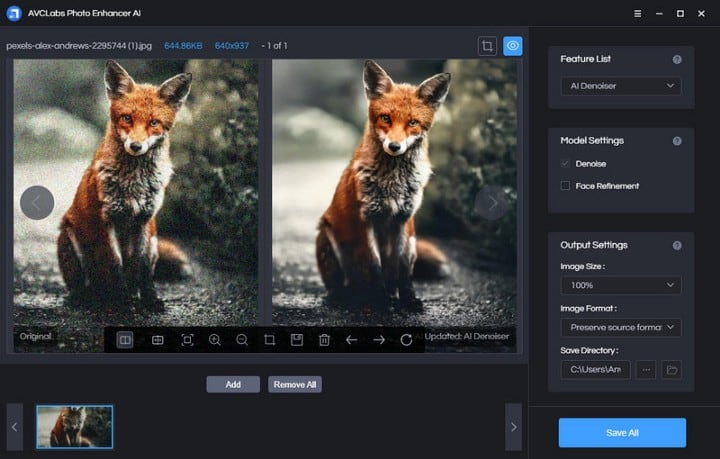This screenshot has height=459, width=720.
Task: Click the 644.86KB file size text
Action: [x=183, y=46]
